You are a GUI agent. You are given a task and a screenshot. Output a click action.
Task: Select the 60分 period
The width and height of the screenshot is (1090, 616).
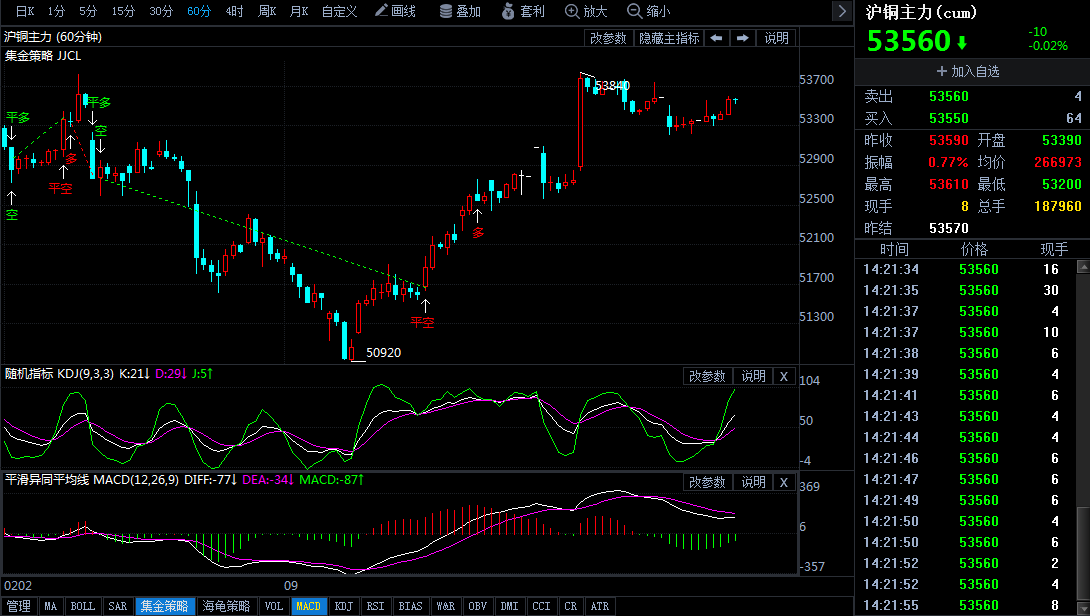tap(199, 11)
